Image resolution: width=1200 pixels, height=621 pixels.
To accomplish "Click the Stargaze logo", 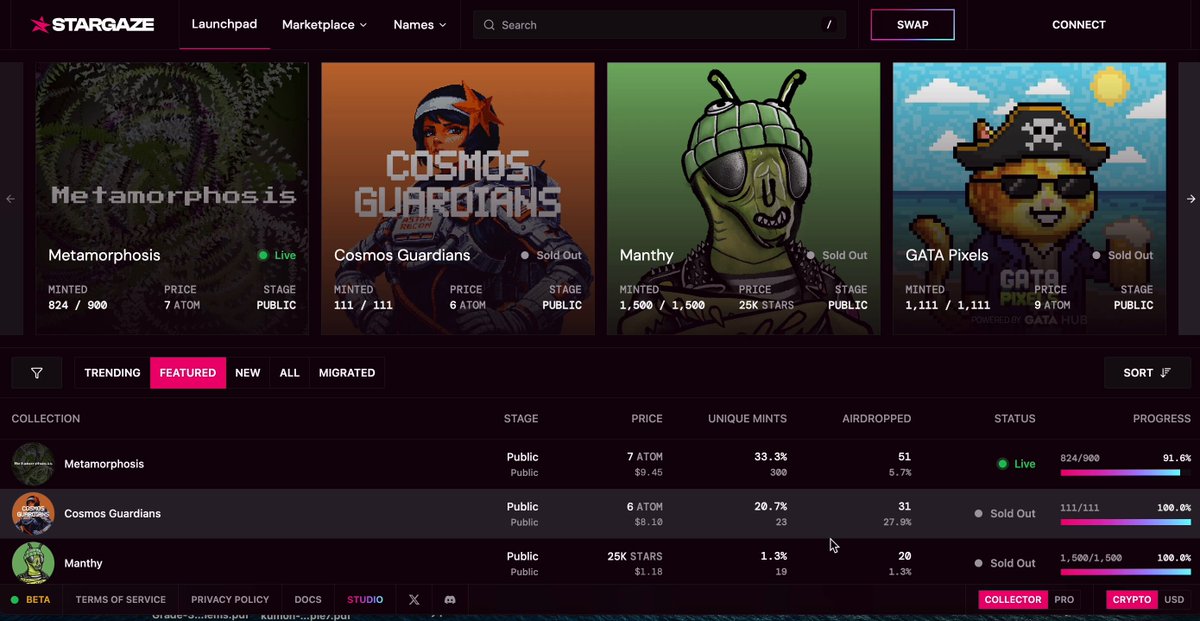I will (x=92, y=24).
